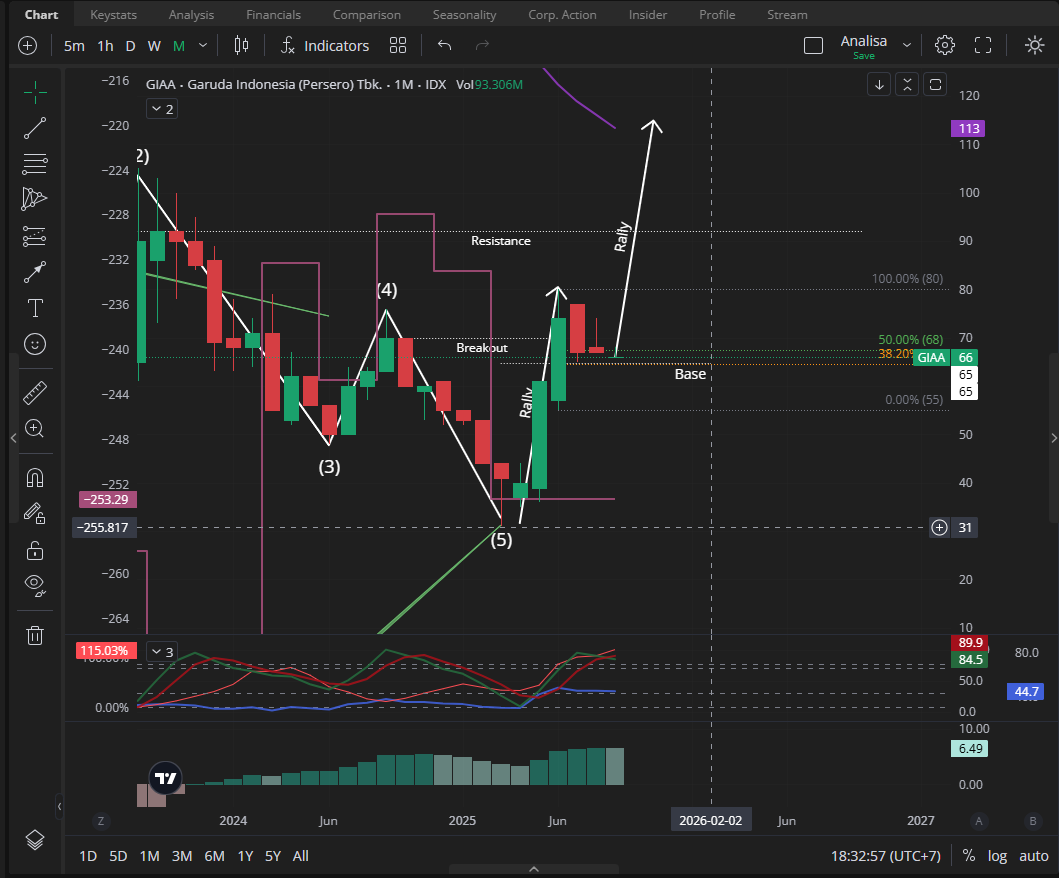Screen dimensions: 1059x878
Task: Select the trend line drawing tool
Action: [x=34, y=128]
